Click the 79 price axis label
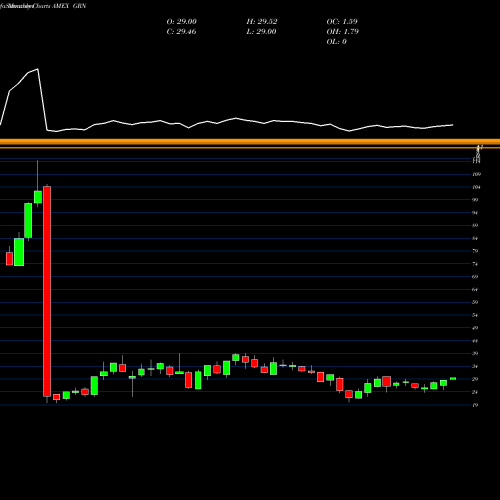Image resolution: width=500 pixels, height=500 pixels. pos(475,251)
